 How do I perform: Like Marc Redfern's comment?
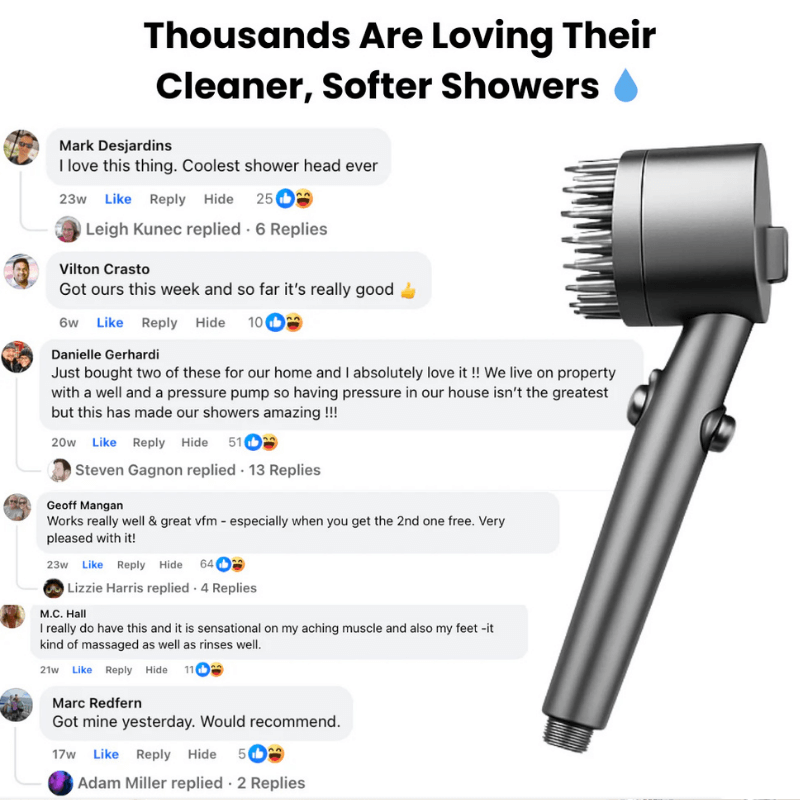(106, 754)
